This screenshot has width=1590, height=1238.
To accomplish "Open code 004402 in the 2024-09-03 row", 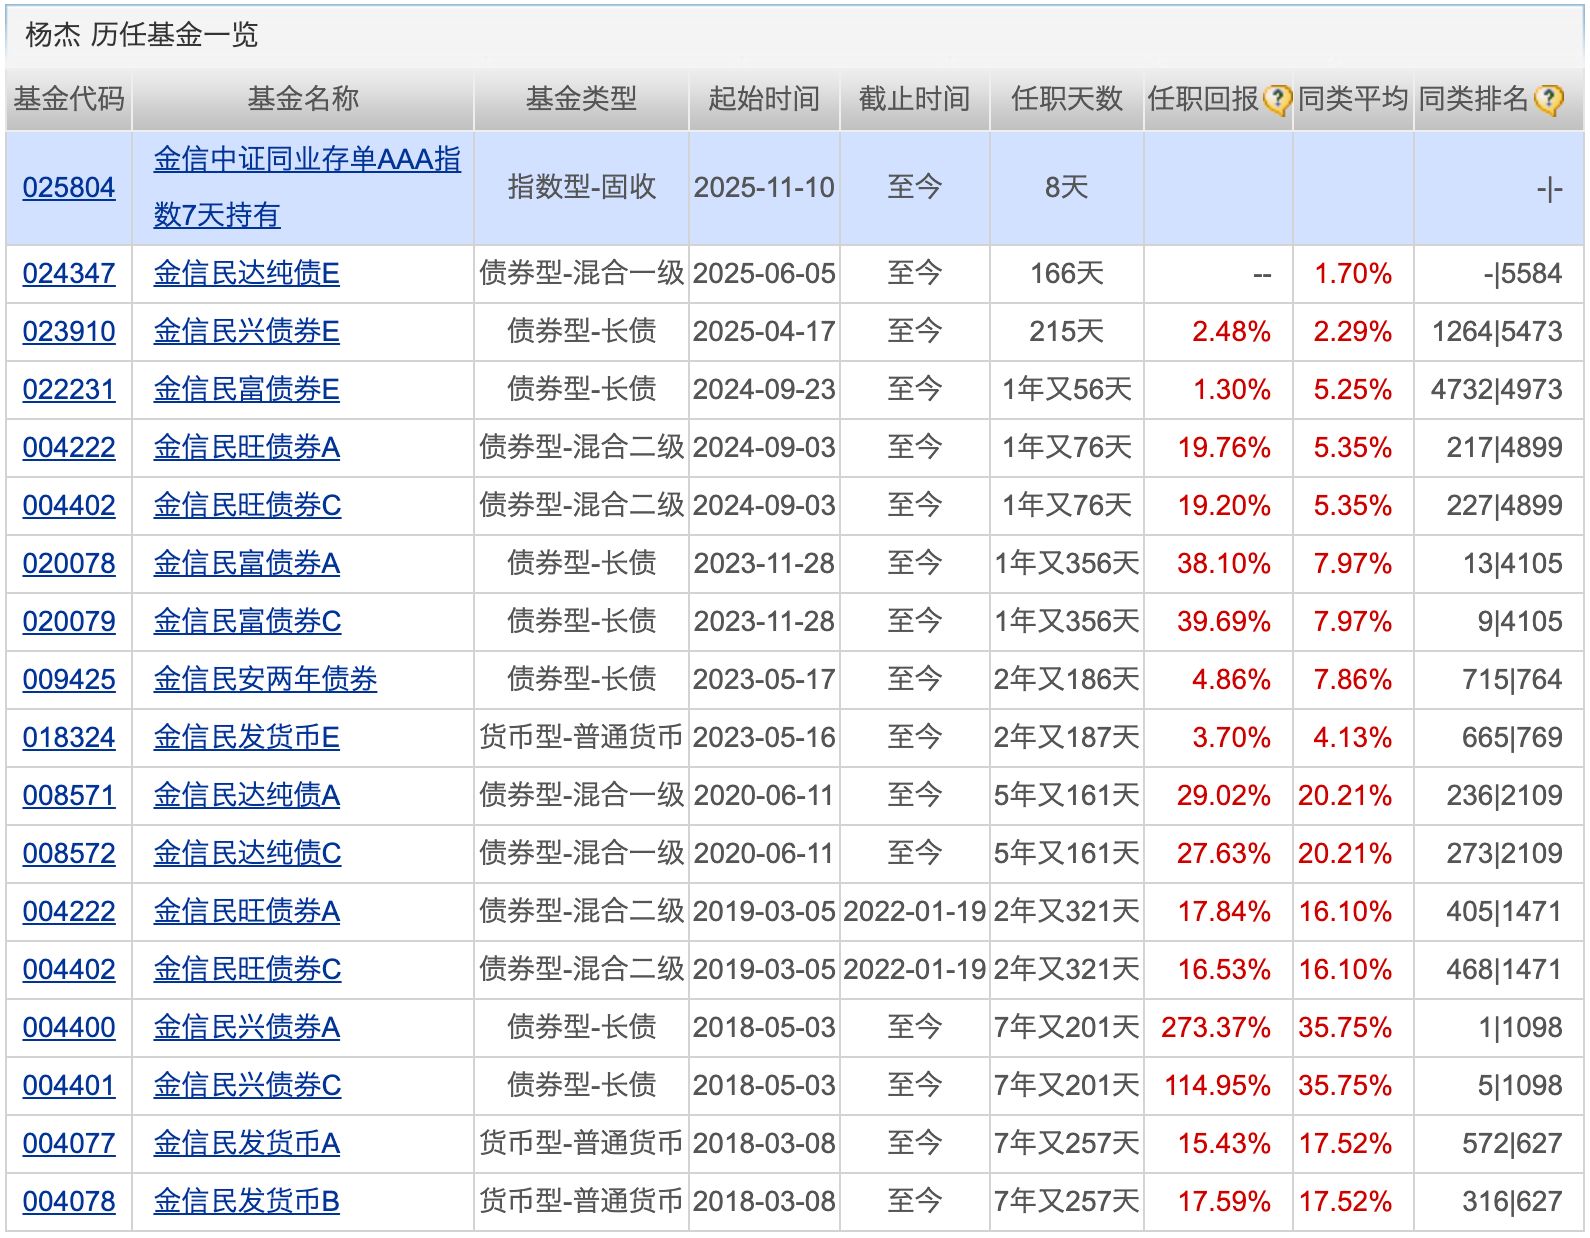I will [69, 506].
